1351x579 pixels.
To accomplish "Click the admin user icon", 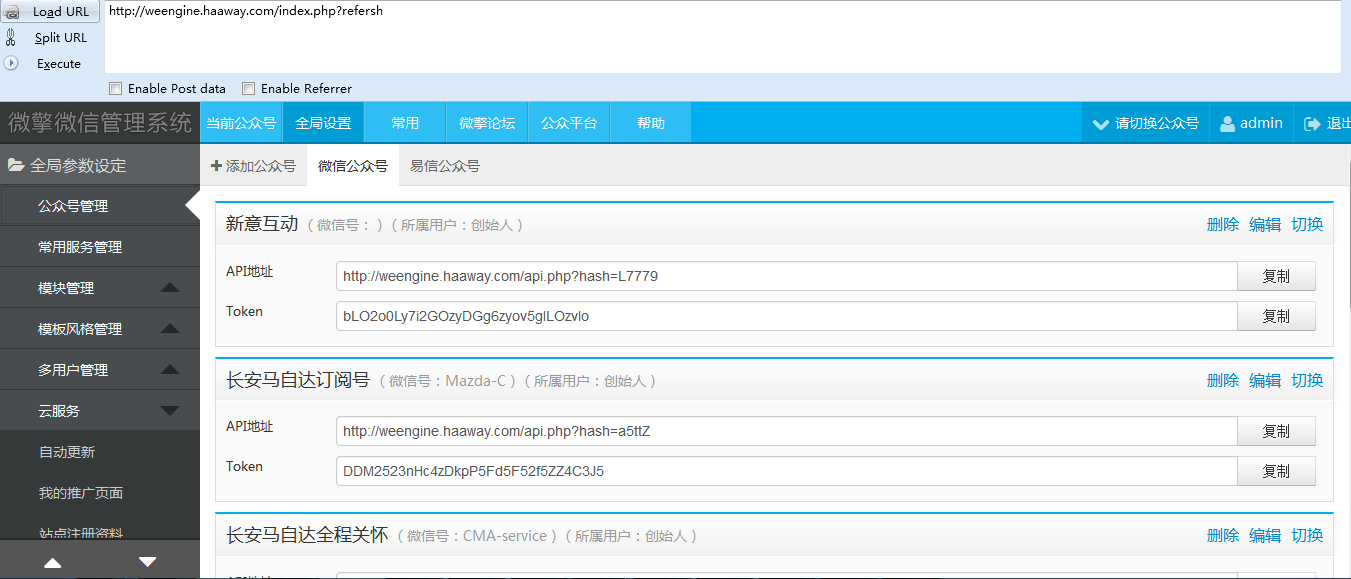I will click(1227, 123).
